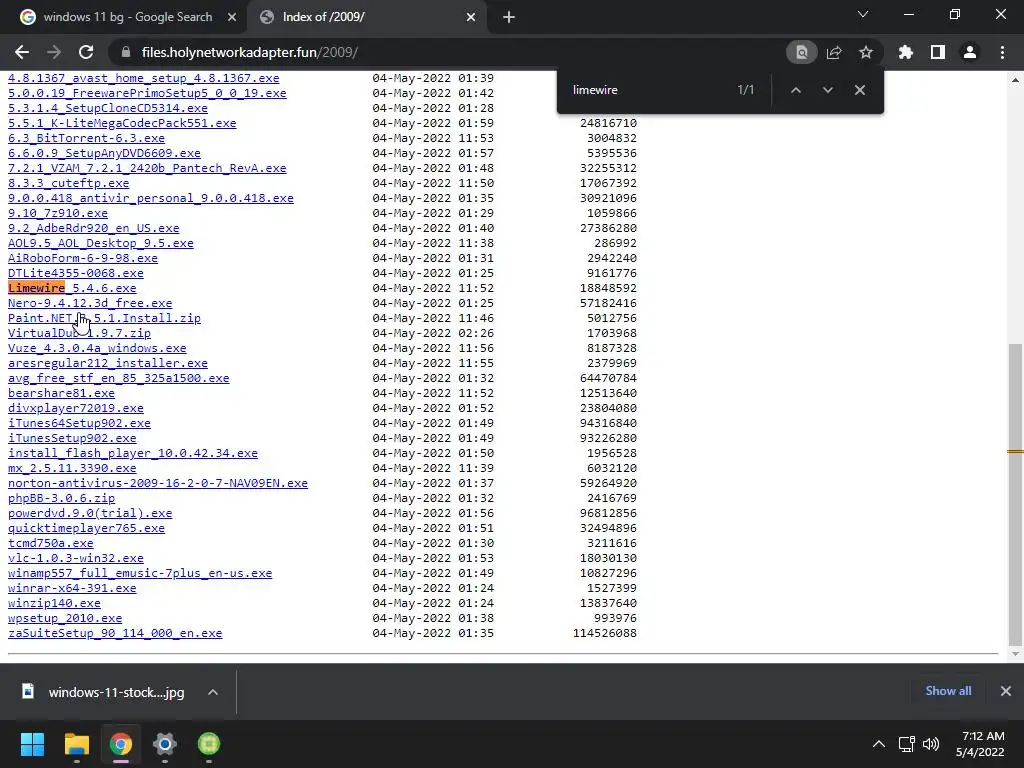The height and width of the screenshot is (768, 1024).
Task: Close the Google Search tab
Action: (232, 18)
